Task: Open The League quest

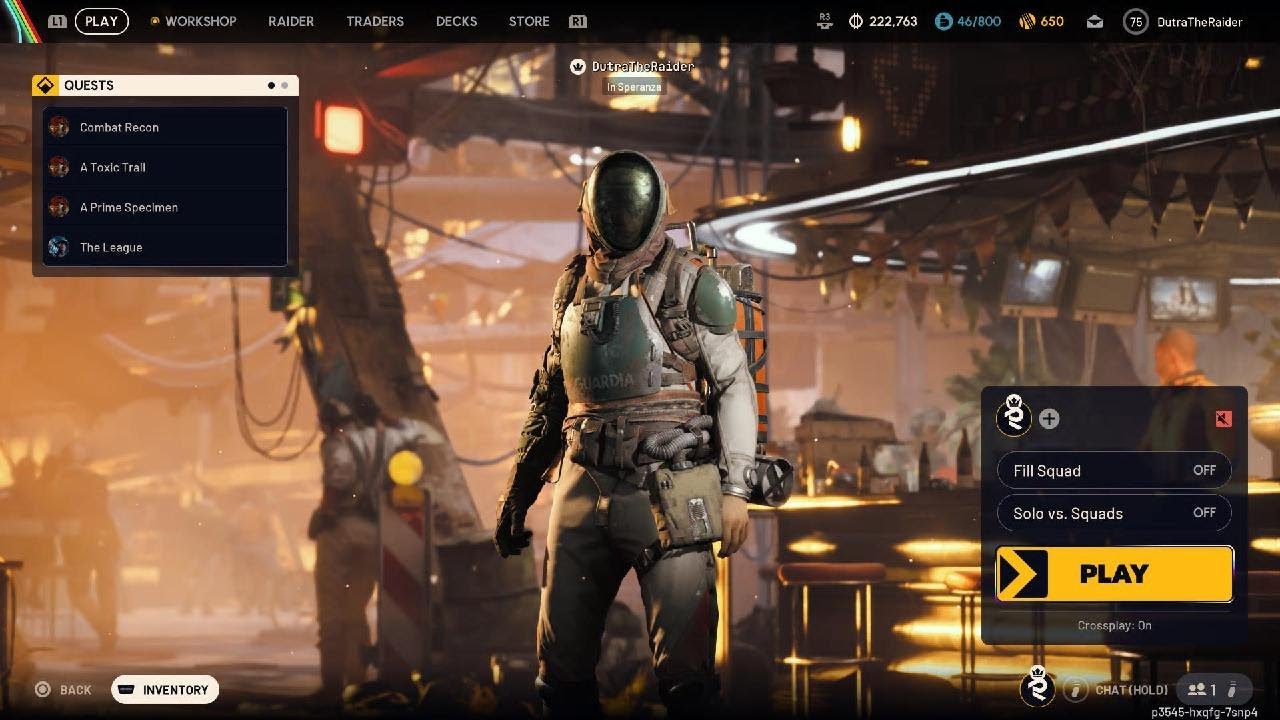Action: point(165,247)
